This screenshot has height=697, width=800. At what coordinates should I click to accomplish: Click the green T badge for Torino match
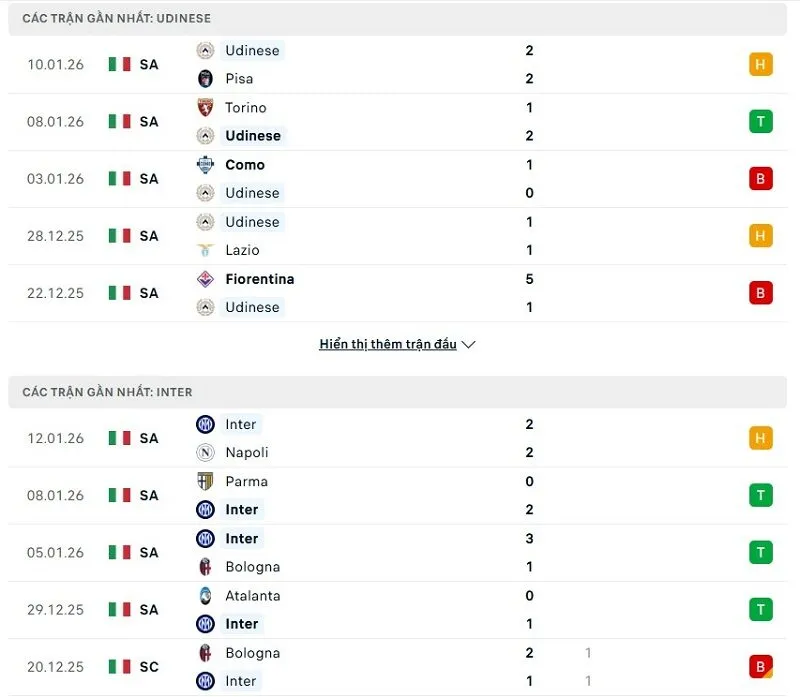pyautogui.click(x=760, y=121)
